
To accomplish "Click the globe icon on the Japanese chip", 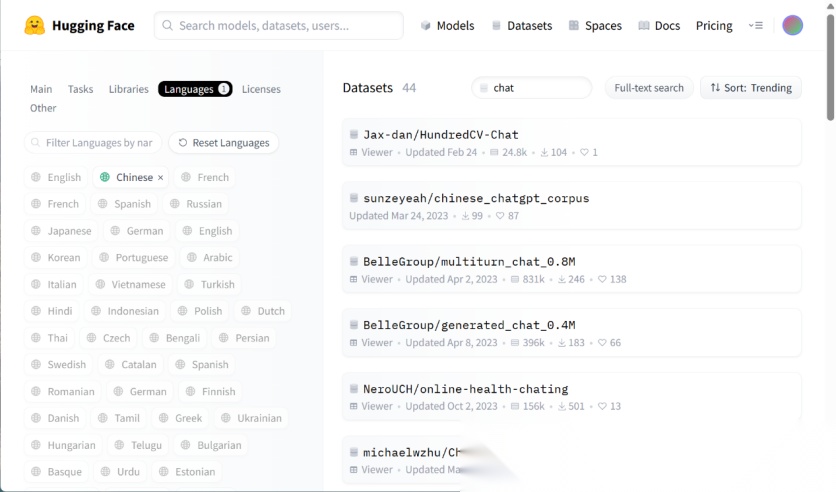I will click(36, 231).
